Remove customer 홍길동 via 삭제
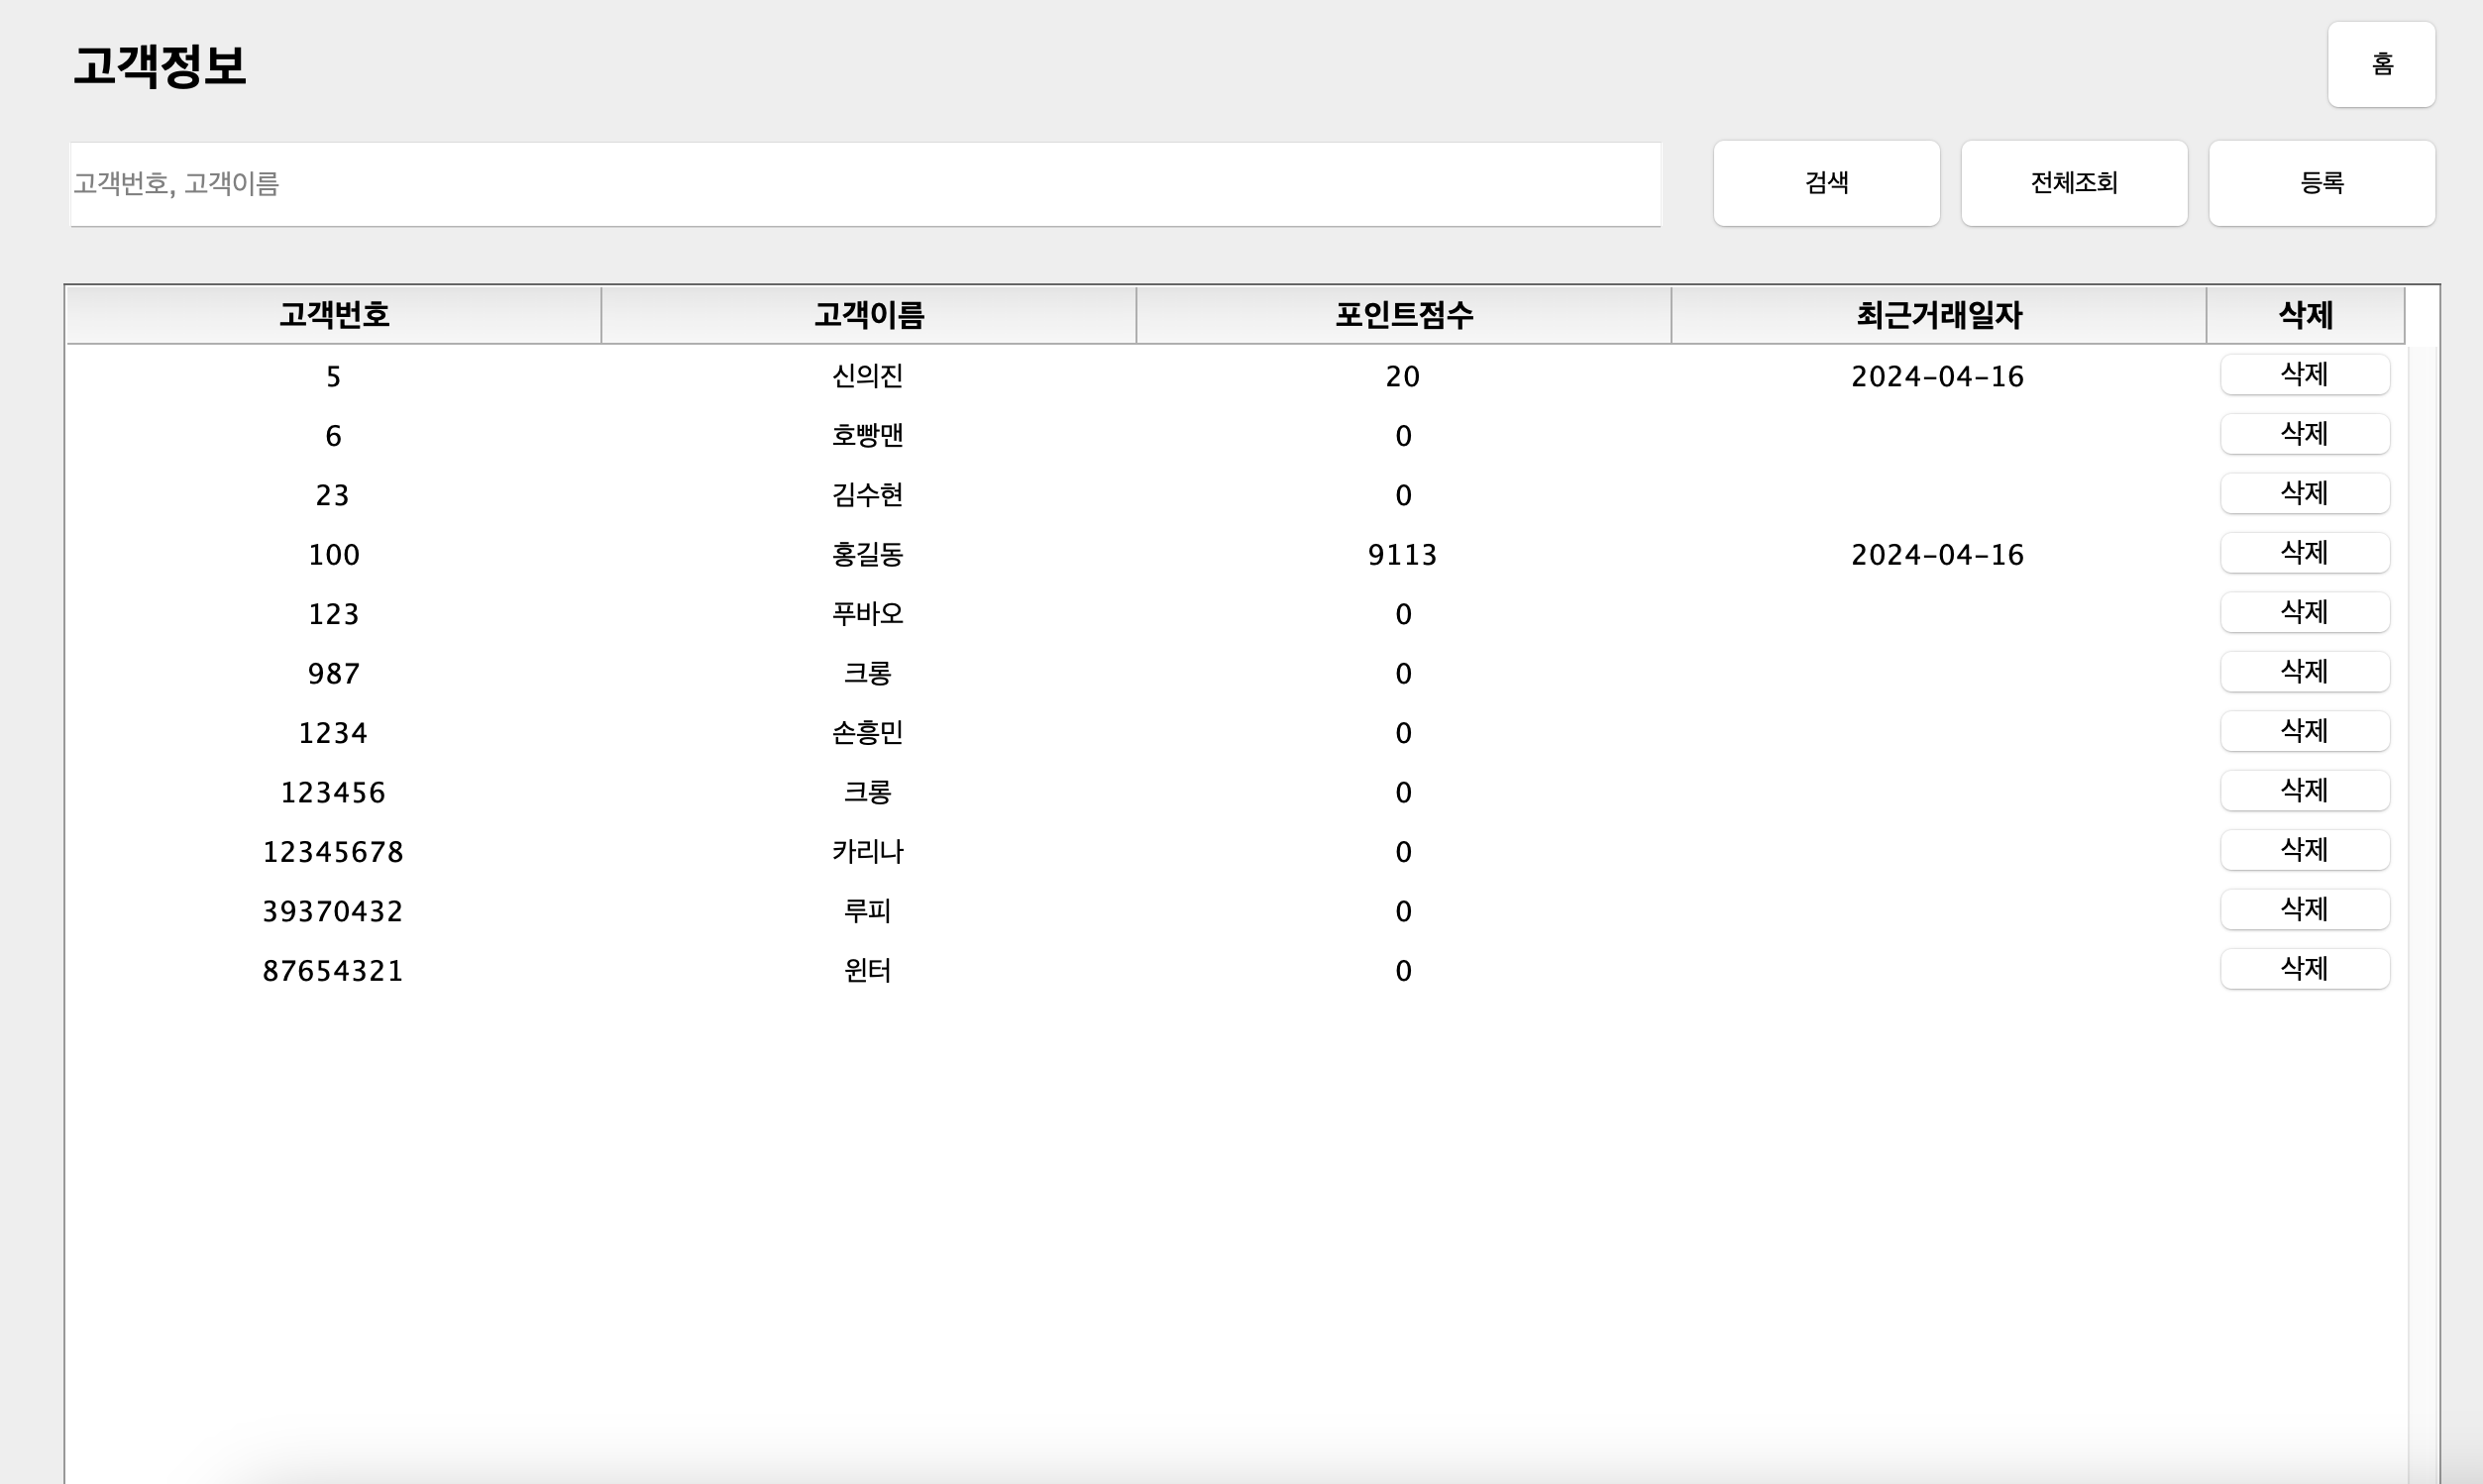The width and height of the screenshot is (2483, 1484). click(x=2304, y=553)
